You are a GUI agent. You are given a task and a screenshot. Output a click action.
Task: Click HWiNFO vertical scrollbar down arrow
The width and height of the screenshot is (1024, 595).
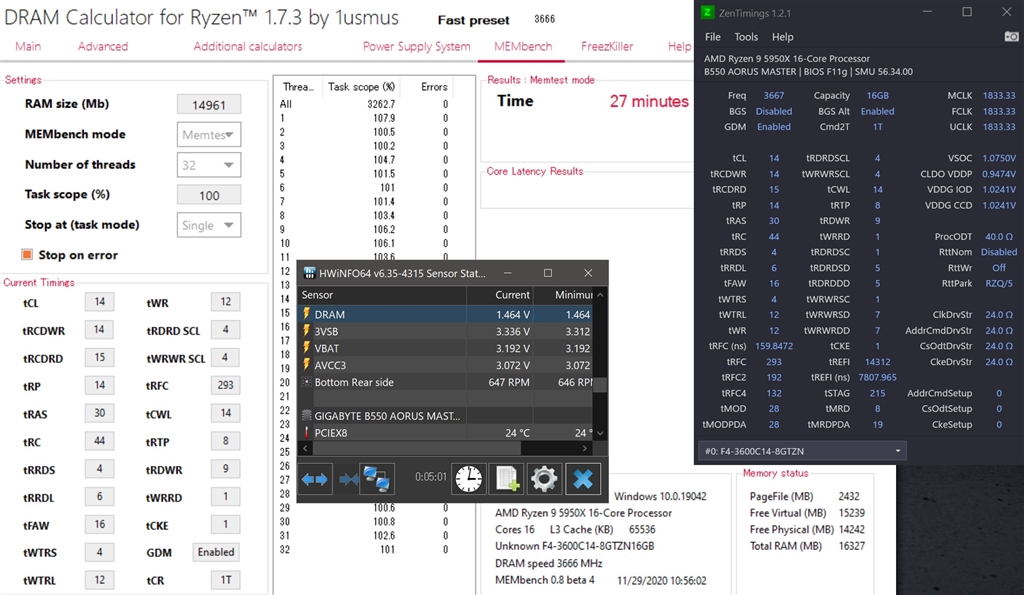point(600,434)
